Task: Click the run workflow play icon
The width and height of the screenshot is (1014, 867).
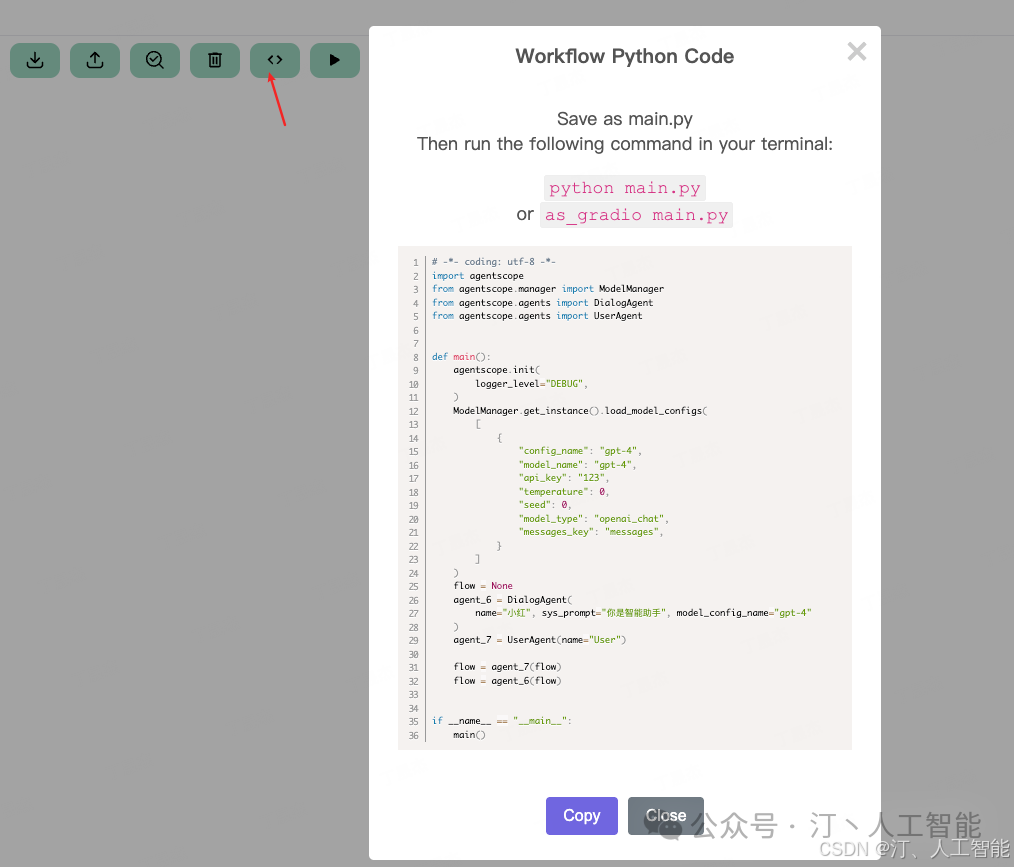Action: coord(335,61)
